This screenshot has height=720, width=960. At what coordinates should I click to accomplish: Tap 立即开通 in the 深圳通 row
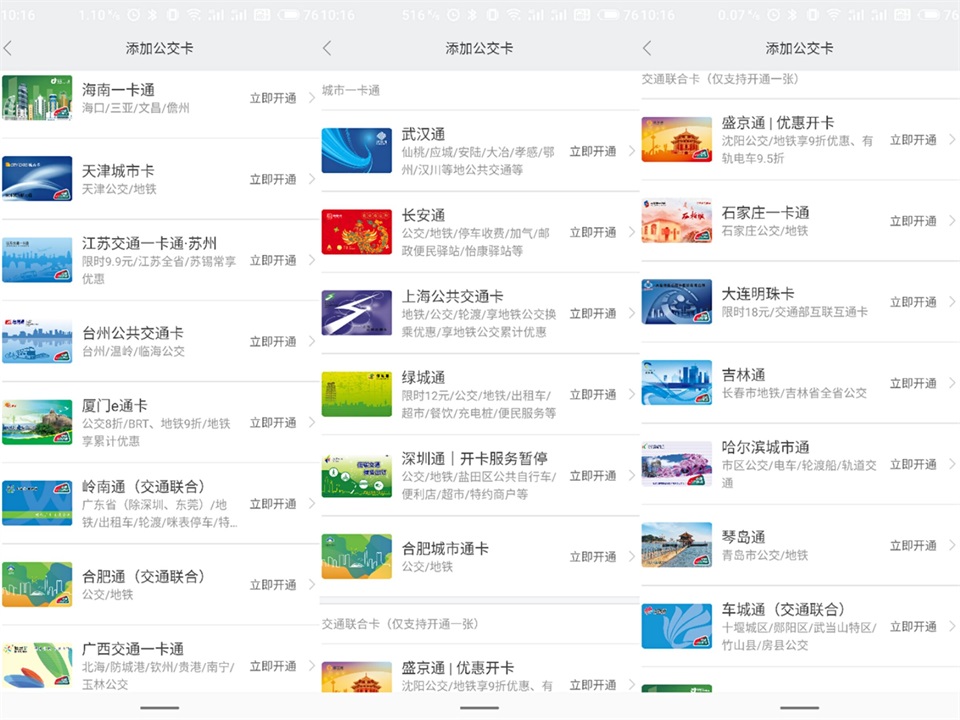coord(593,476)
